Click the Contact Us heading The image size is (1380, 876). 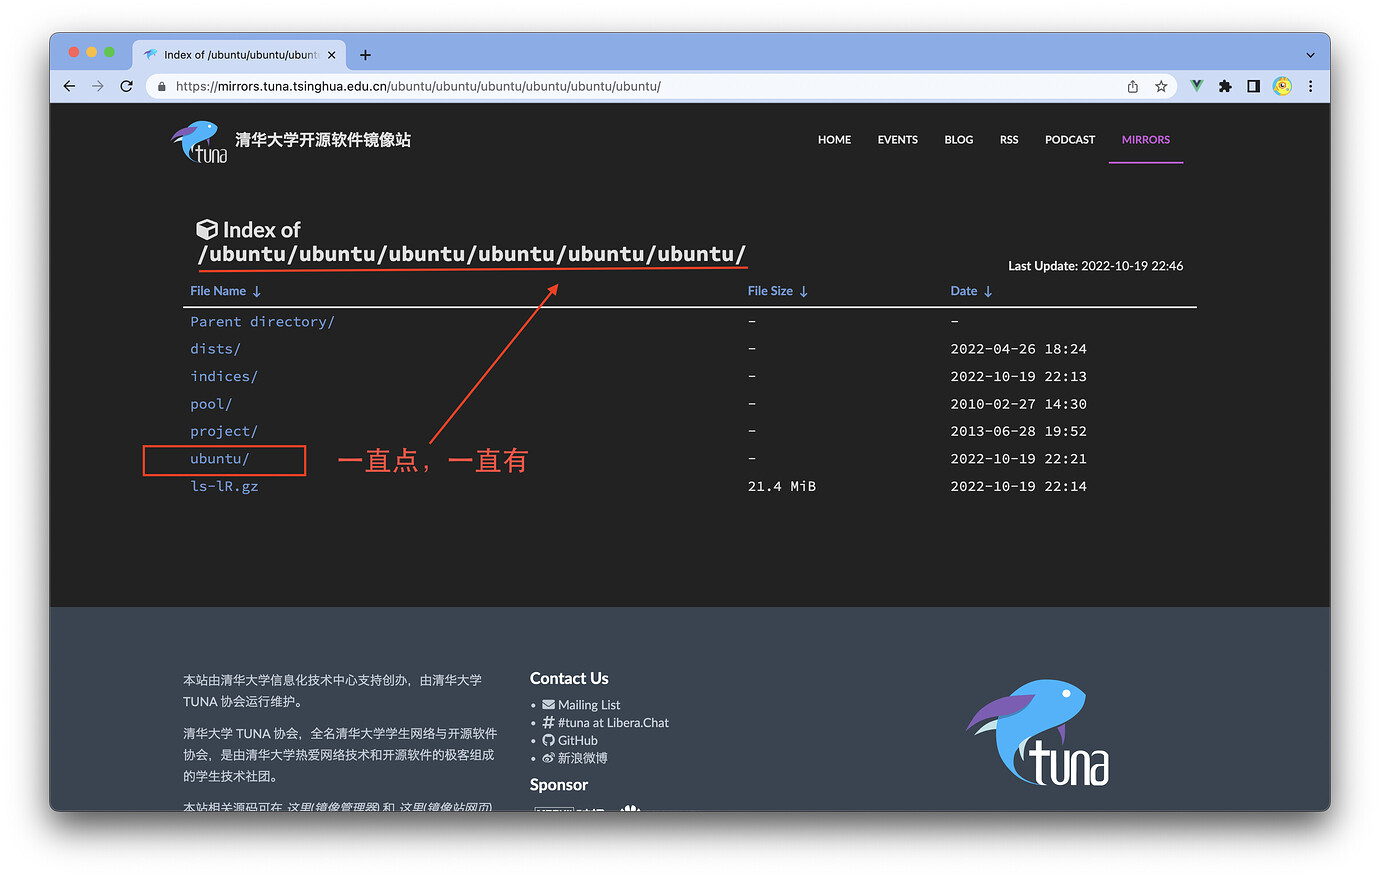point(569,678)
